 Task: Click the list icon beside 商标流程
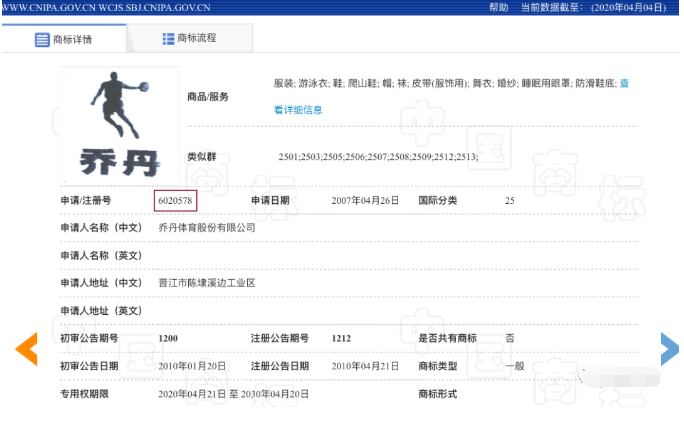pyautogui.click(x=168, y=39)
